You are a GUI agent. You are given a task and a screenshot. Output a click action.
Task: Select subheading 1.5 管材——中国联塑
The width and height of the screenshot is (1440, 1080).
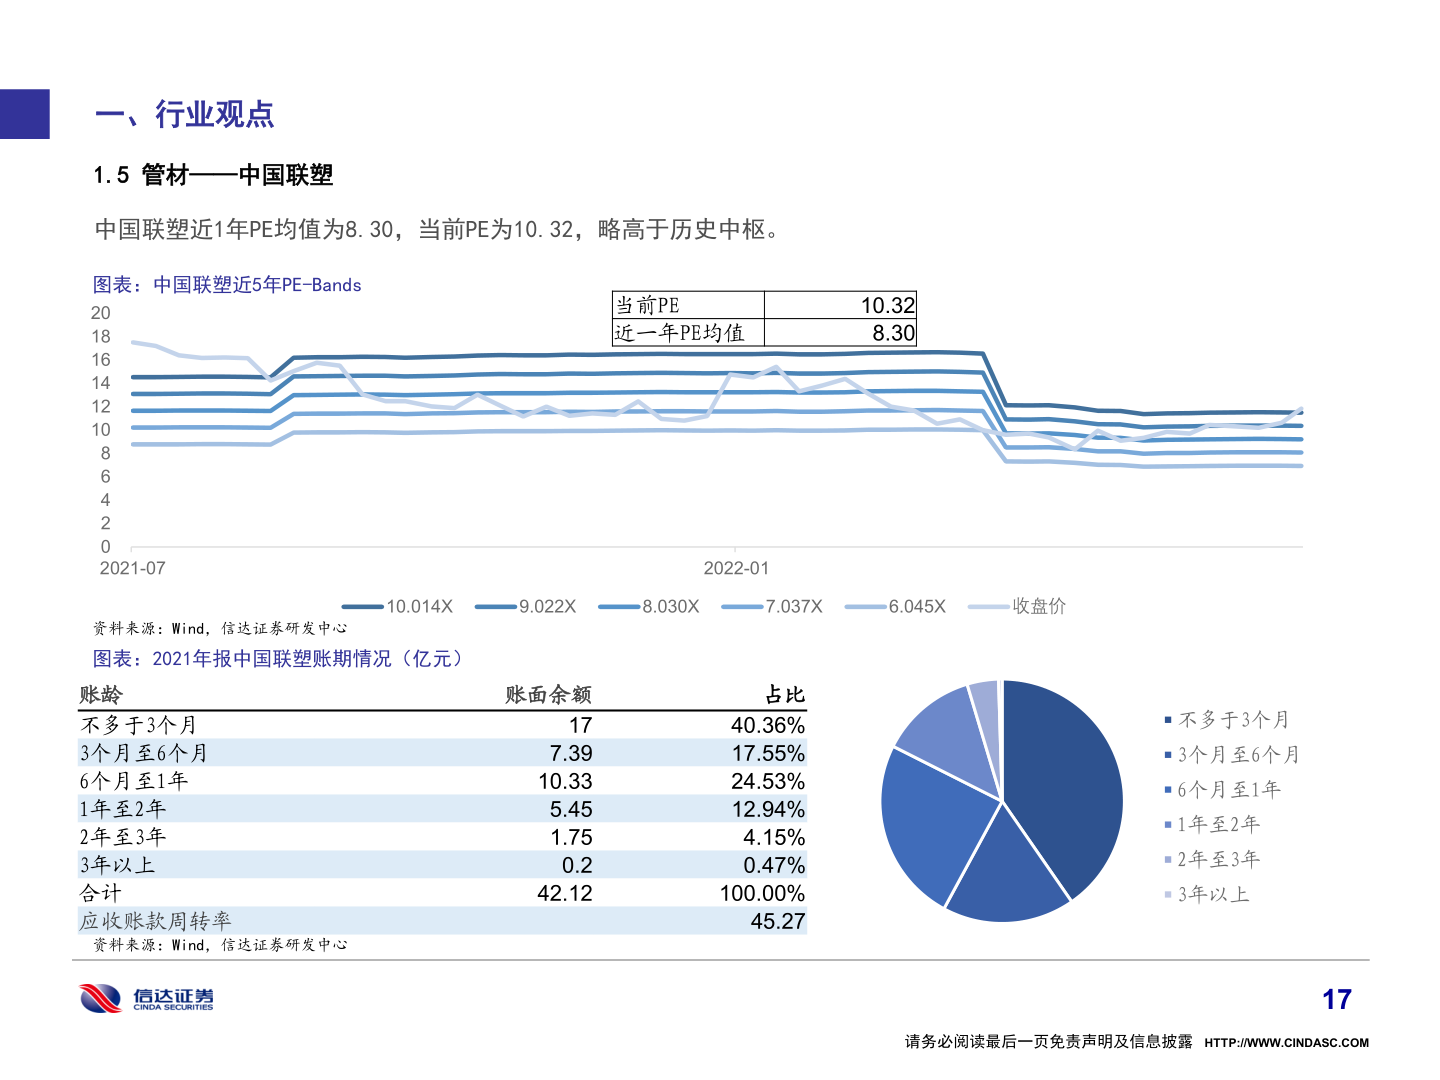tap(213, 175)
